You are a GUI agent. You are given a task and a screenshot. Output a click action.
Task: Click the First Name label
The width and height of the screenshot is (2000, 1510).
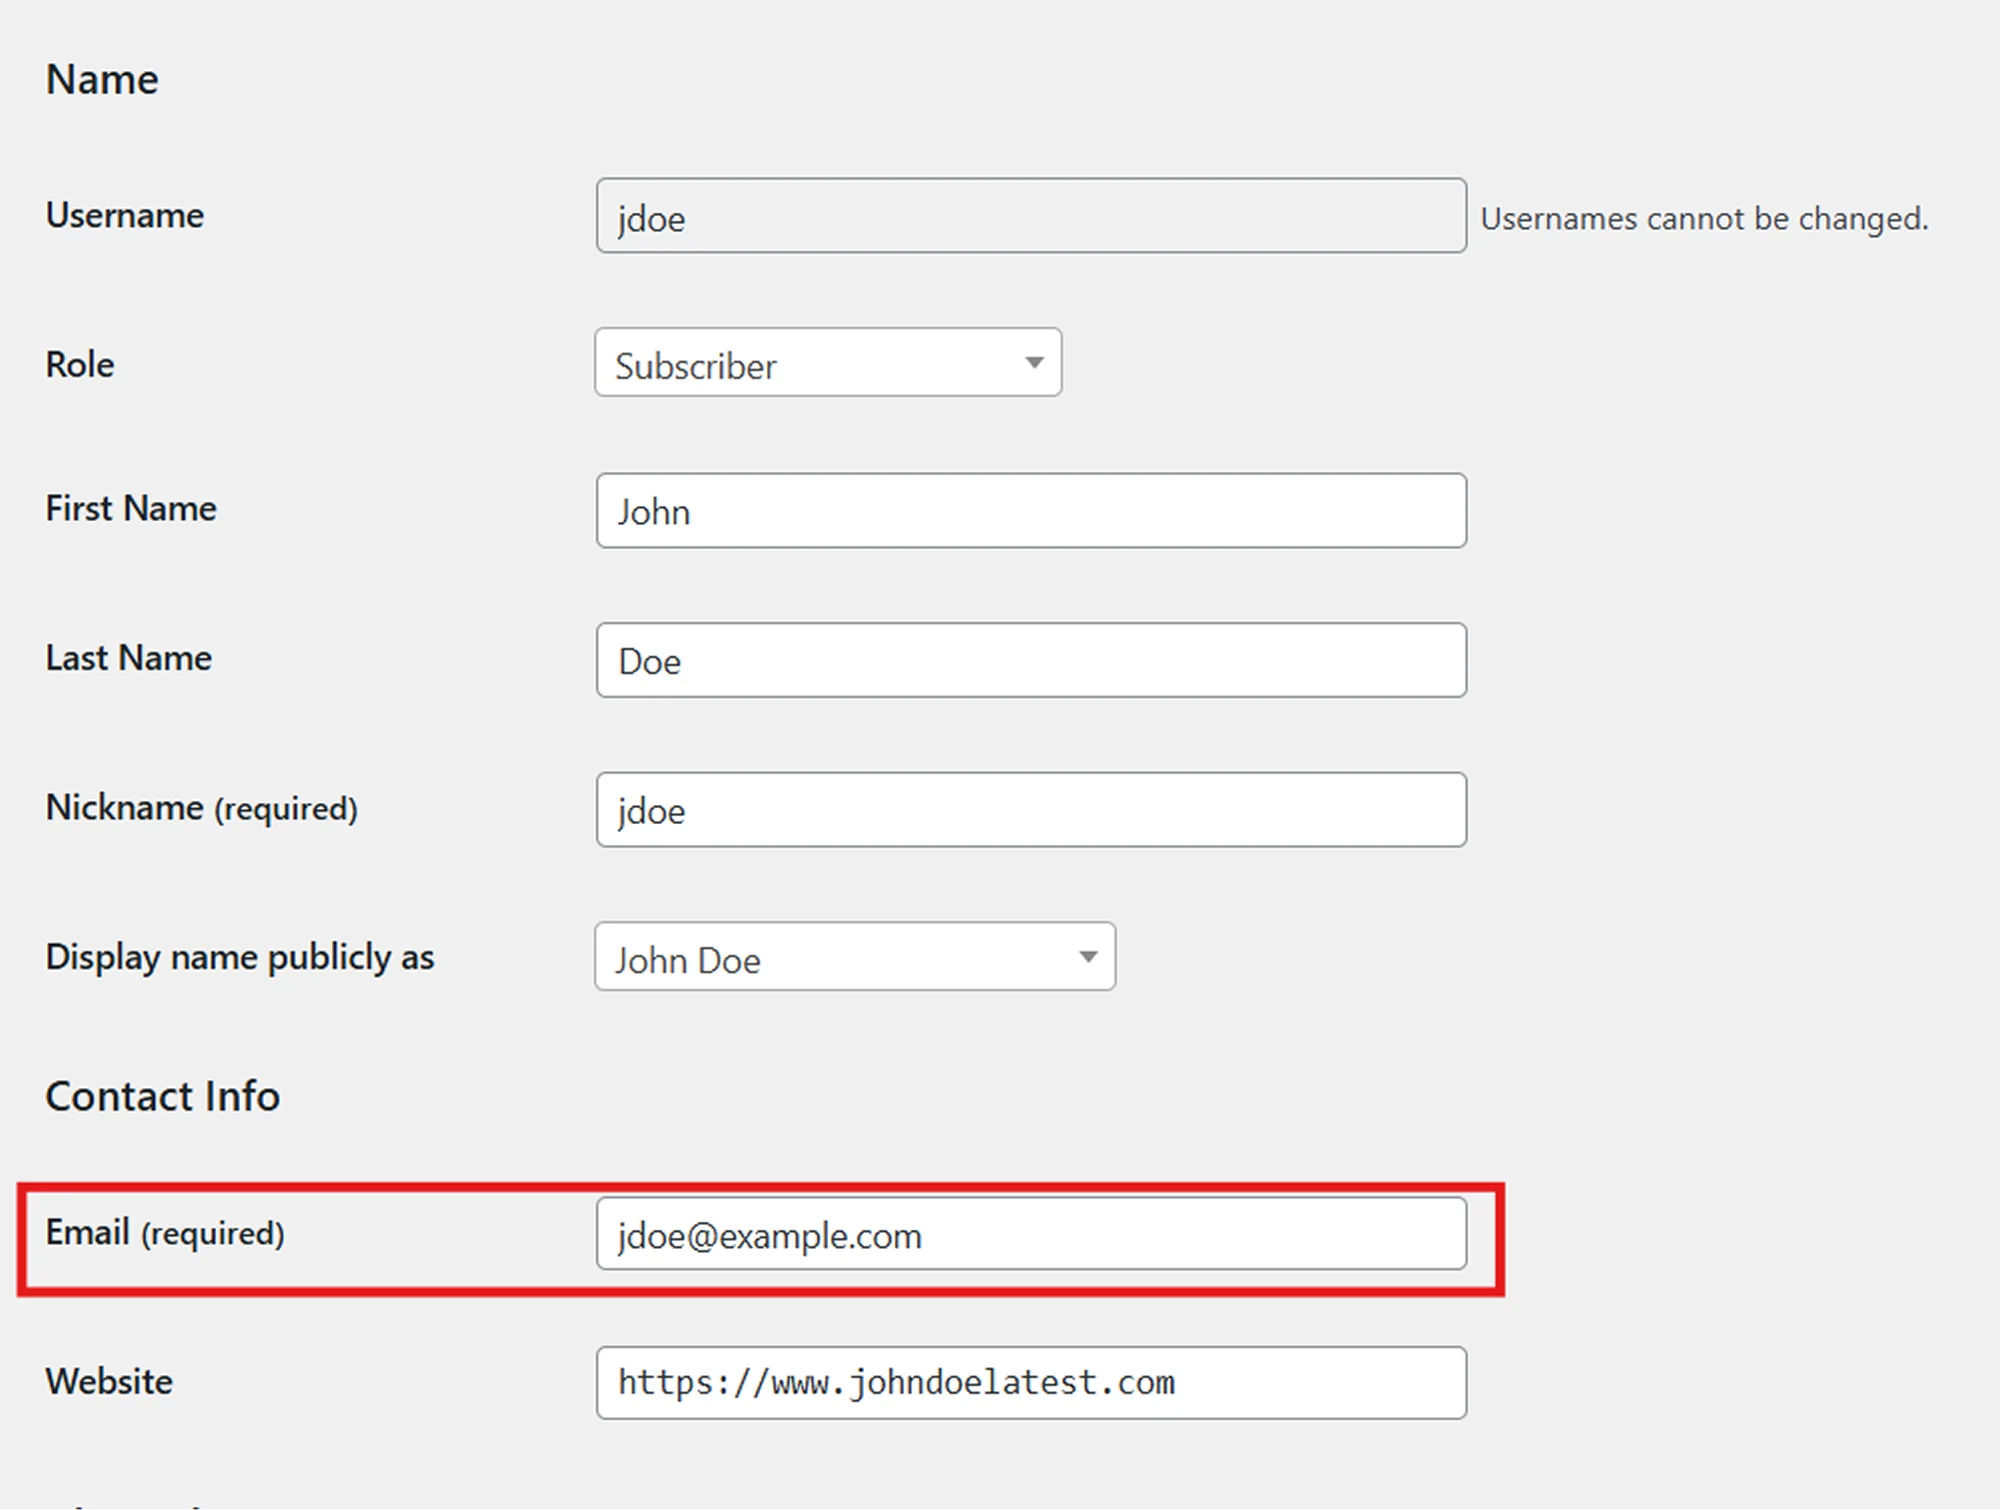(131, 509)
